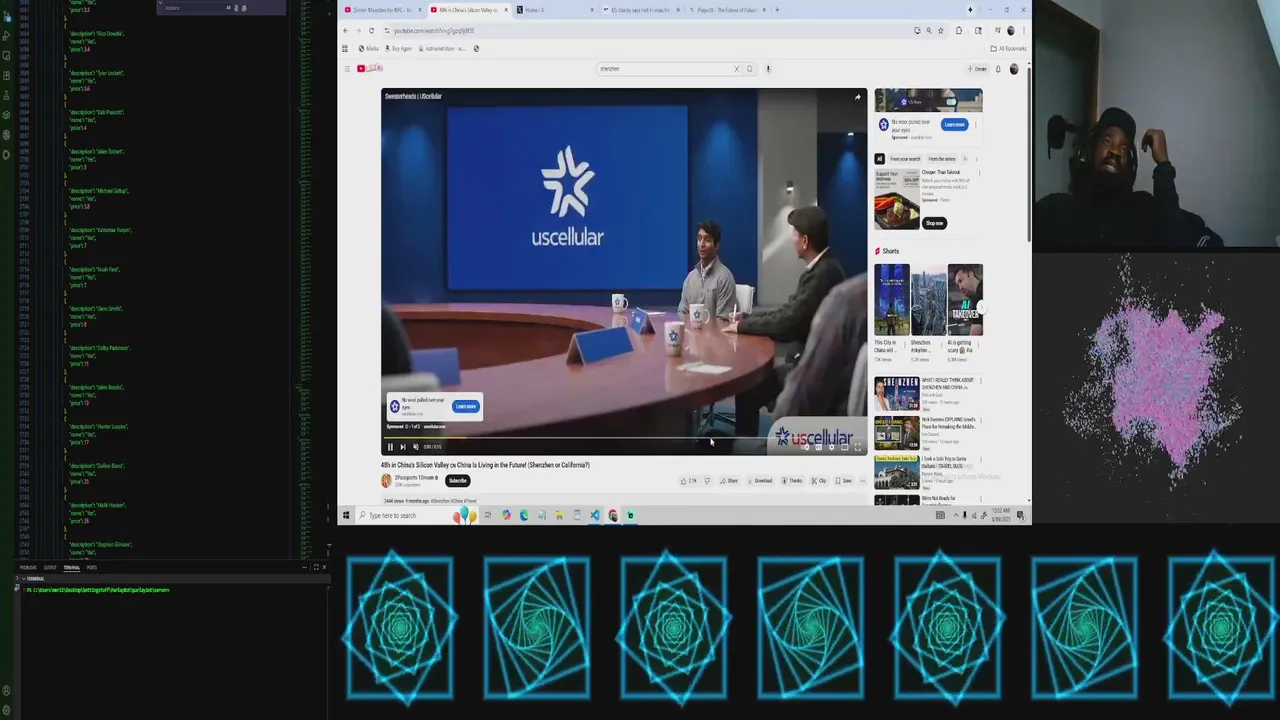Screen dimensions: 1280x720
Task: Save the video to a playlist
Action: pyautogui.click(x=844, y=481)
